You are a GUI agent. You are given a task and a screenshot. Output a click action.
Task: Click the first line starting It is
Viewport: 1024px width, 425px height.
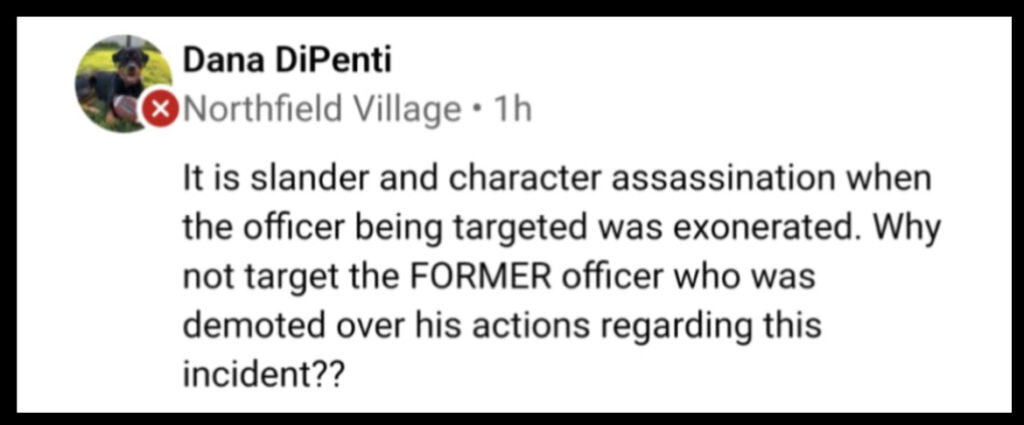pos(558,180)
